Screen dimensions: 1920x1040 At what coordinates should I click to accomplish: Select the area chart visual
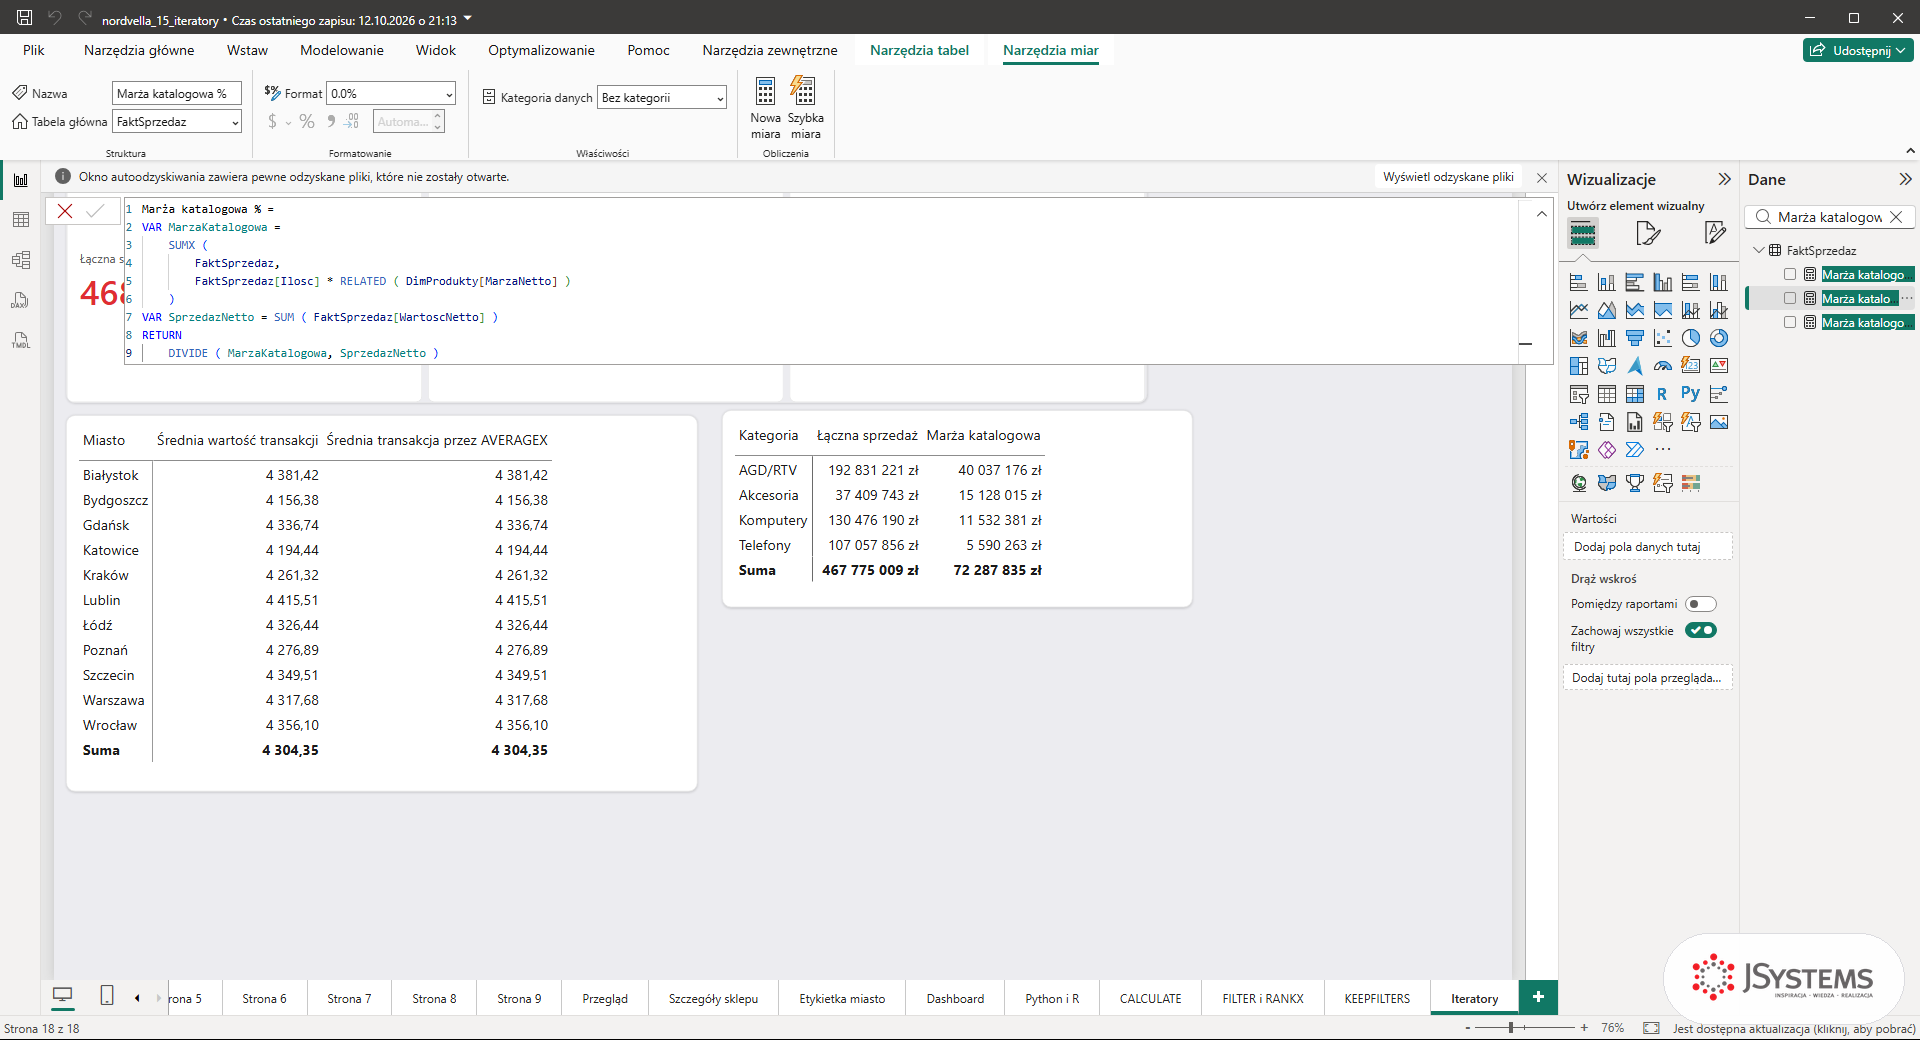point(1607,310)
